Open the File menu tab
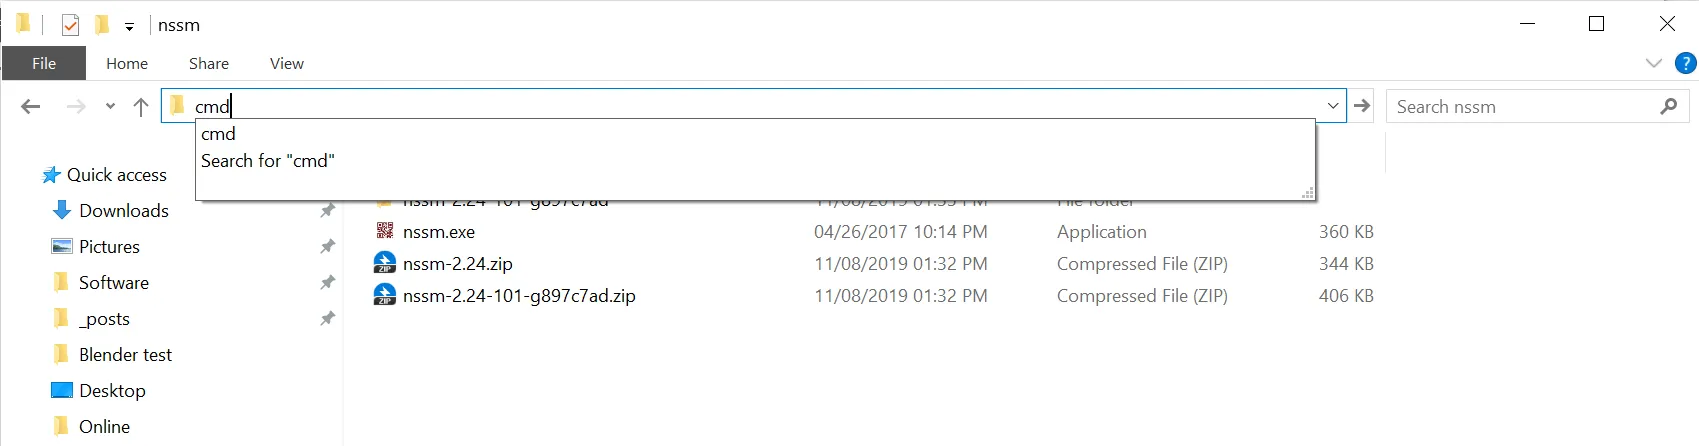Image resolution: width=1699 pixels, height=446 pixels. click(x=44, y=63)
